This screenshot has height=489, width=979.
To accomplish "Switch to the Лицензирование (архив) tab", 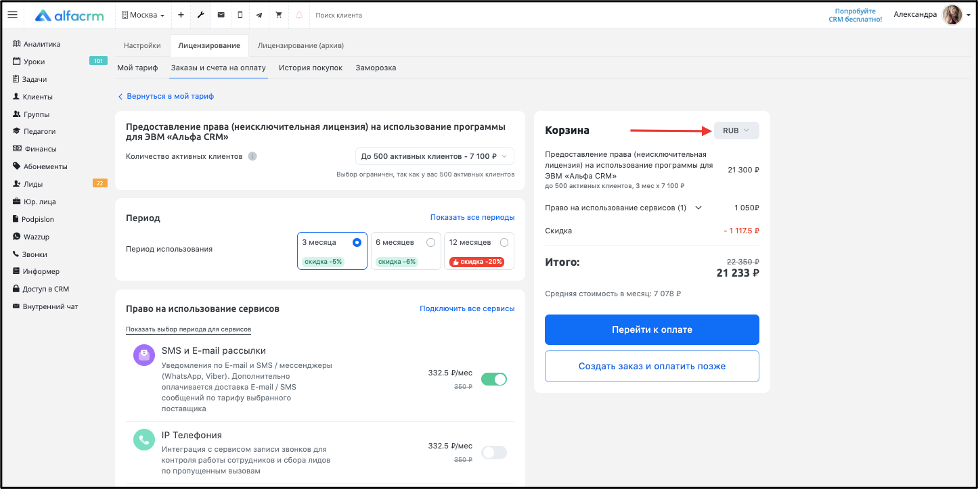I will (x=300, y=46).
